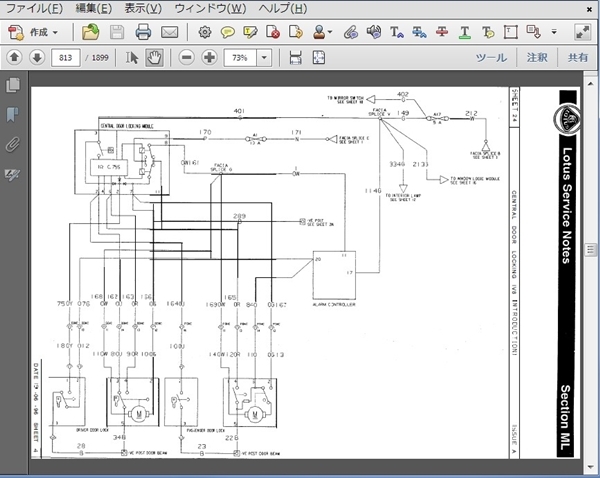
Task: Select insert text at cursor tool
Action: (x=397, y=32)
